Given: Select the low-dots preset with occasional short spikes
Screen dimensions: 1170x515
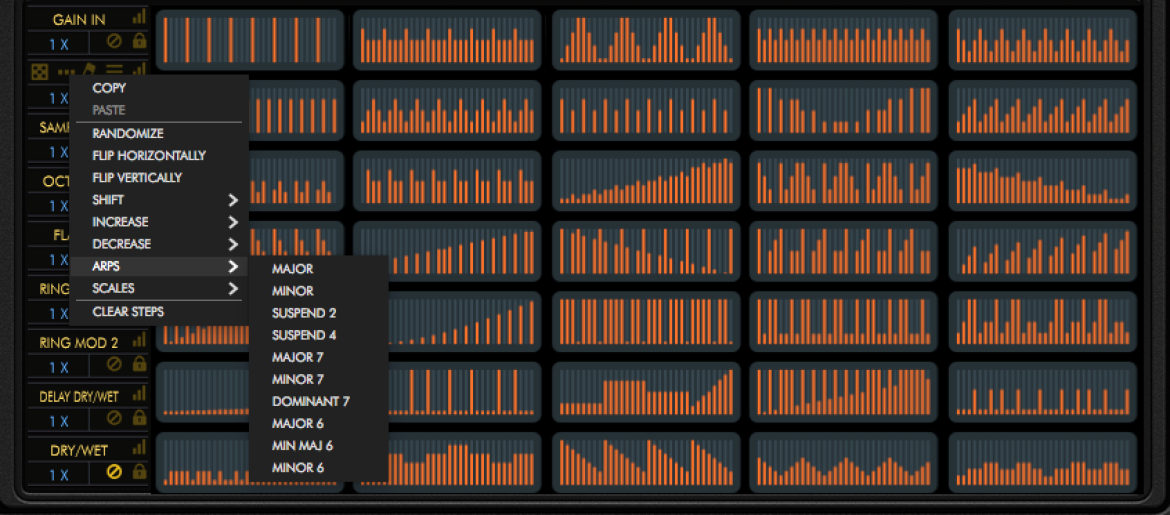Looking at the screenshot, I should click(1042, 393).
